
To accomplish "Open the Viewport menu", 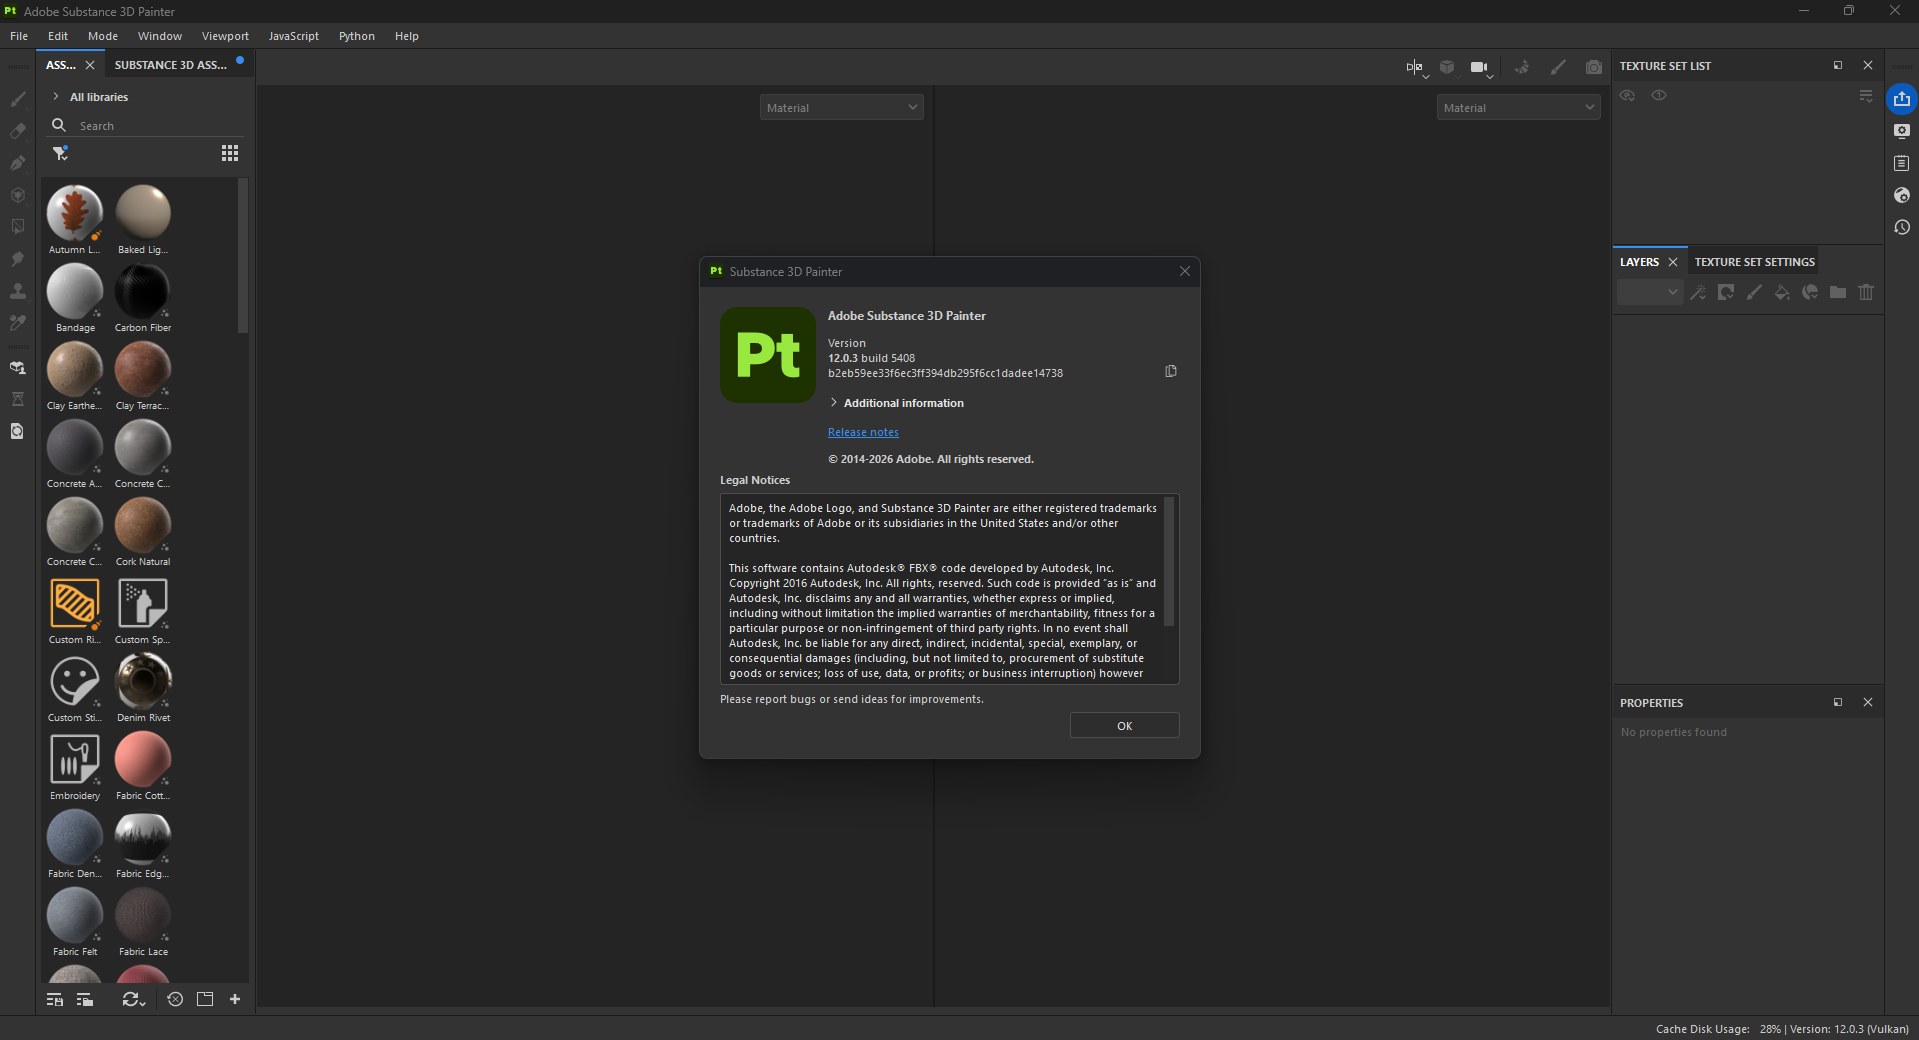I will click(x=225, y=36).
